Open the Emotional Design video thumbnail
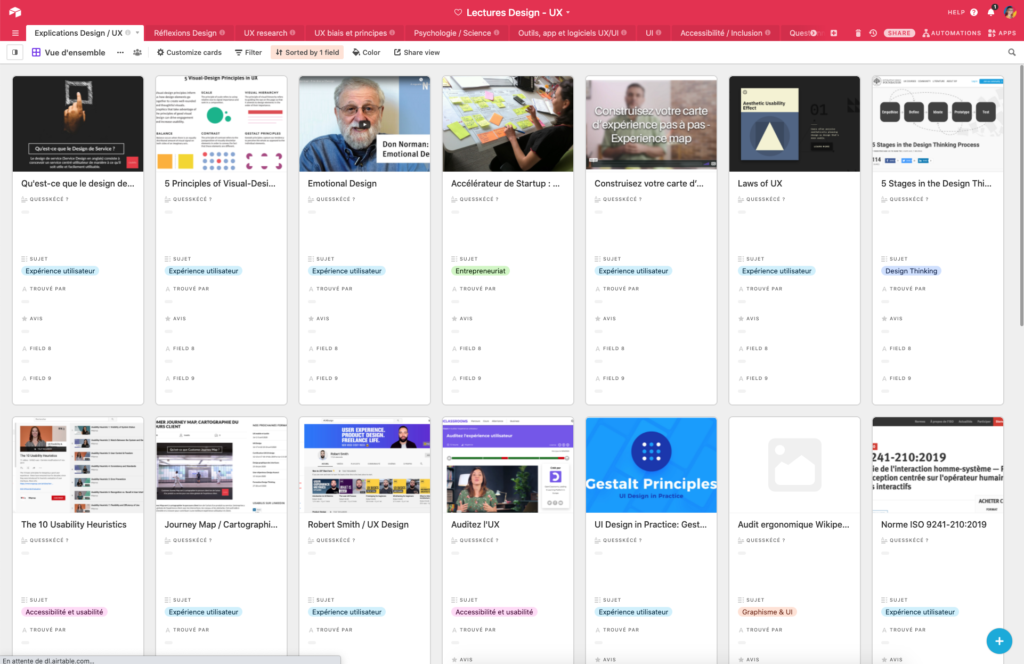Image resolution: width=1024 pixels, height=664 pixels. [x=364, y=124]
